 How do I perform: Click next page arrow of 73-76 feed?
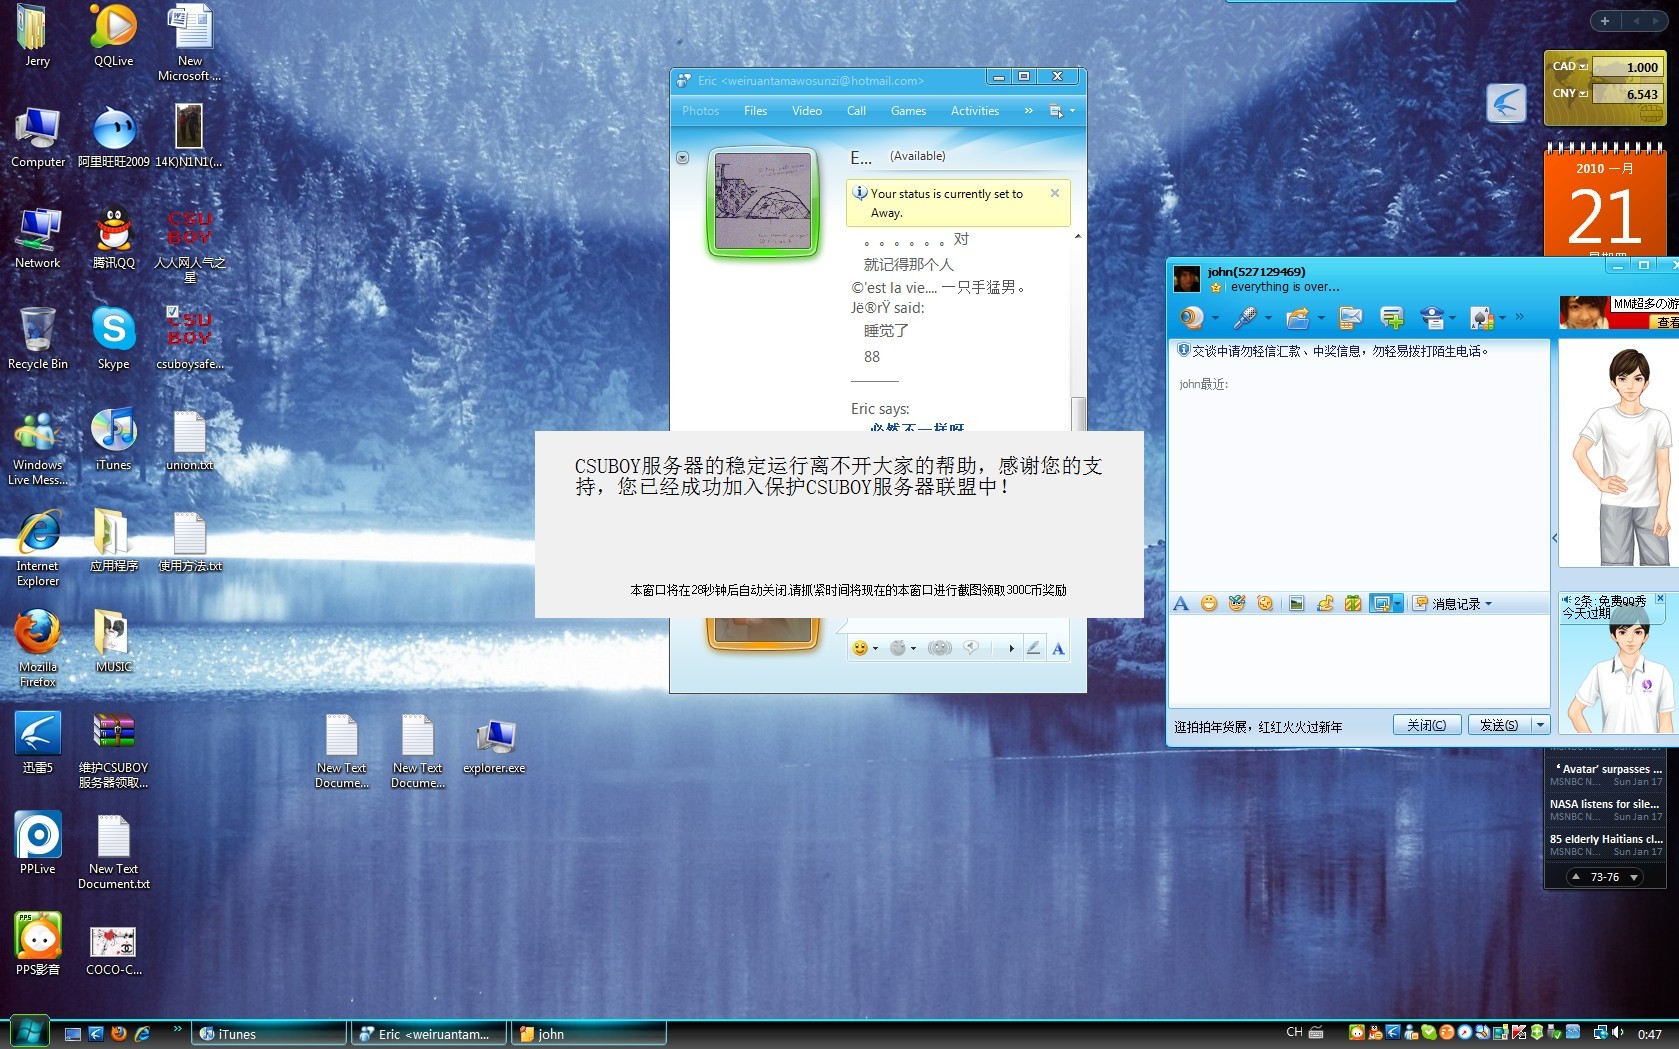tap(1634, 877)
